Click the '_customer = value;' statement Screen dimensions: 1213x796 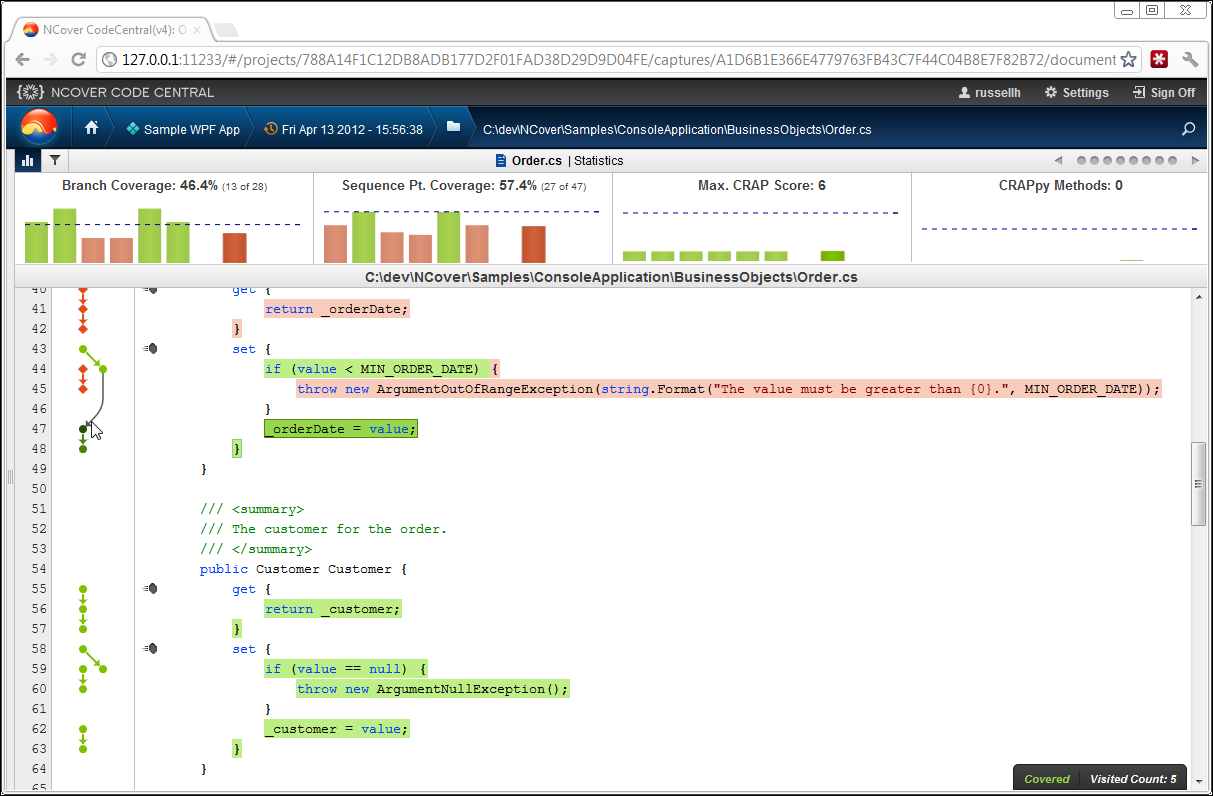[x=336, y=729]
